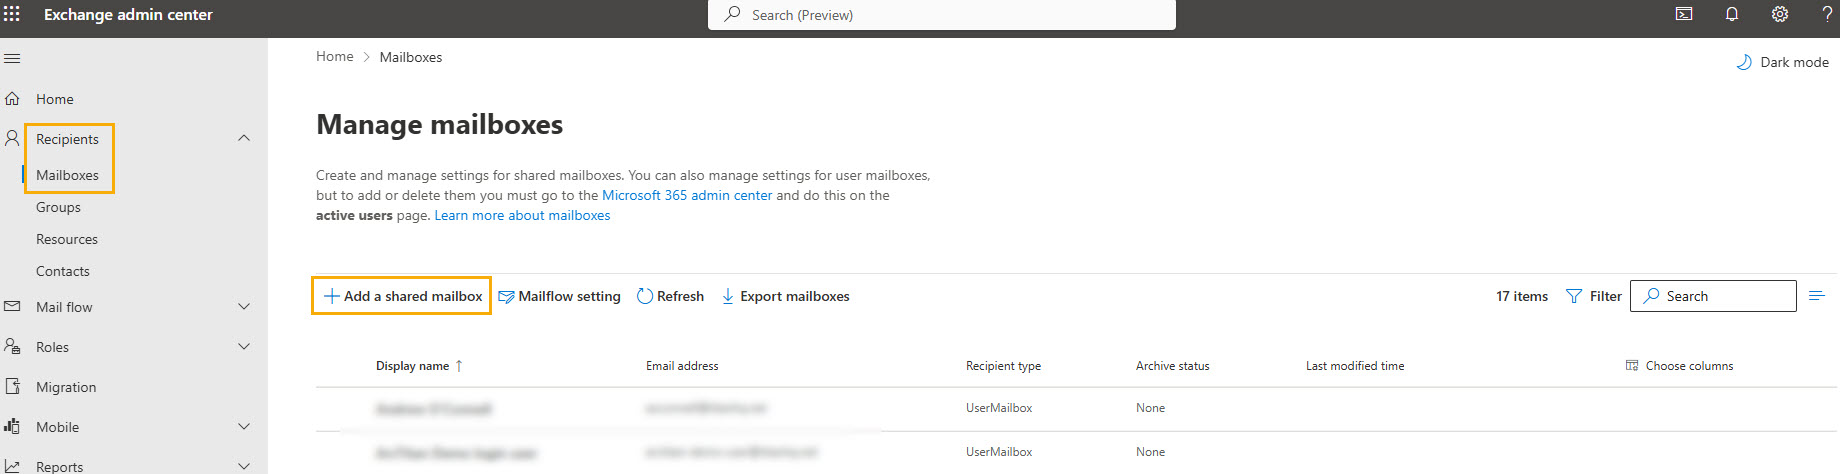Collapse the Recipients section
Screen dimensions: 1840x474
click(x=244, y=138)
